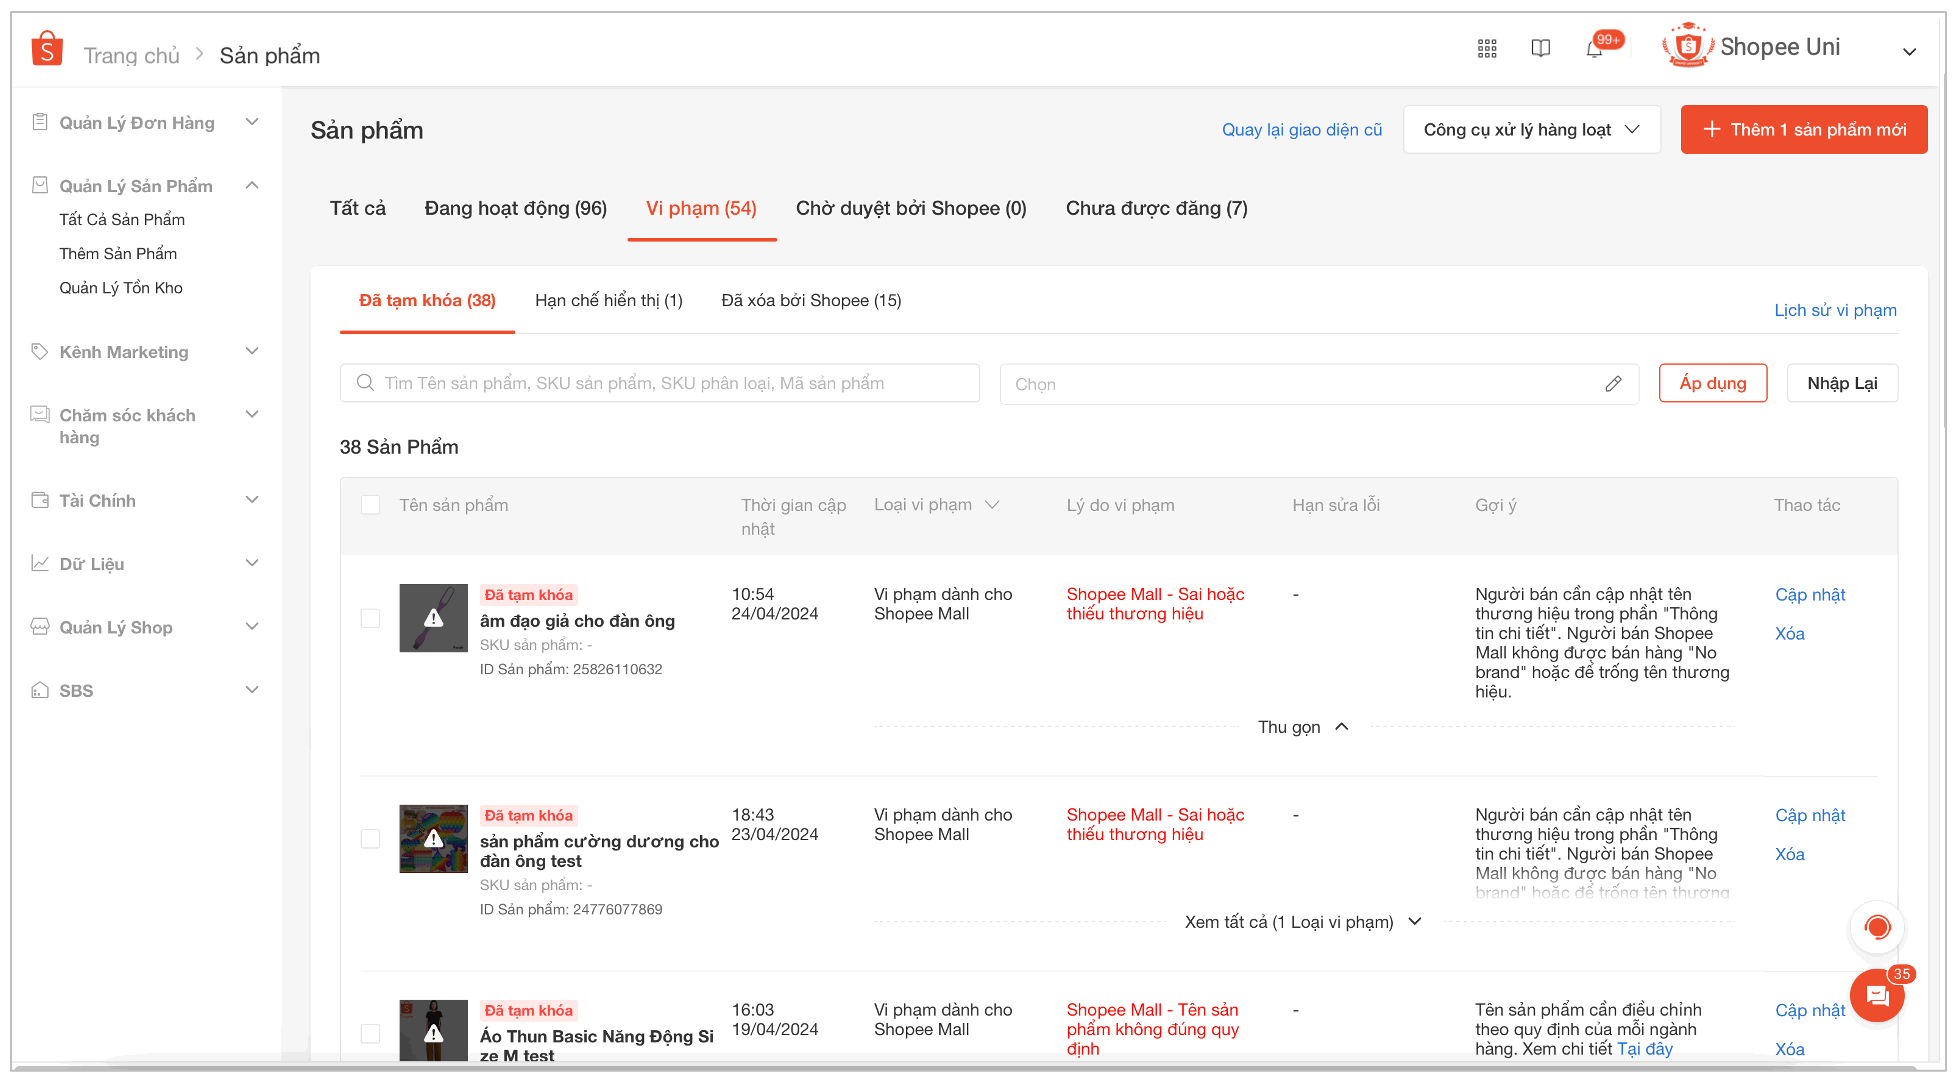Screen dimensions: 1957x1080
Task: Check the 'âm đạo giả cho đàn ông' row
Action: point(371,618)
